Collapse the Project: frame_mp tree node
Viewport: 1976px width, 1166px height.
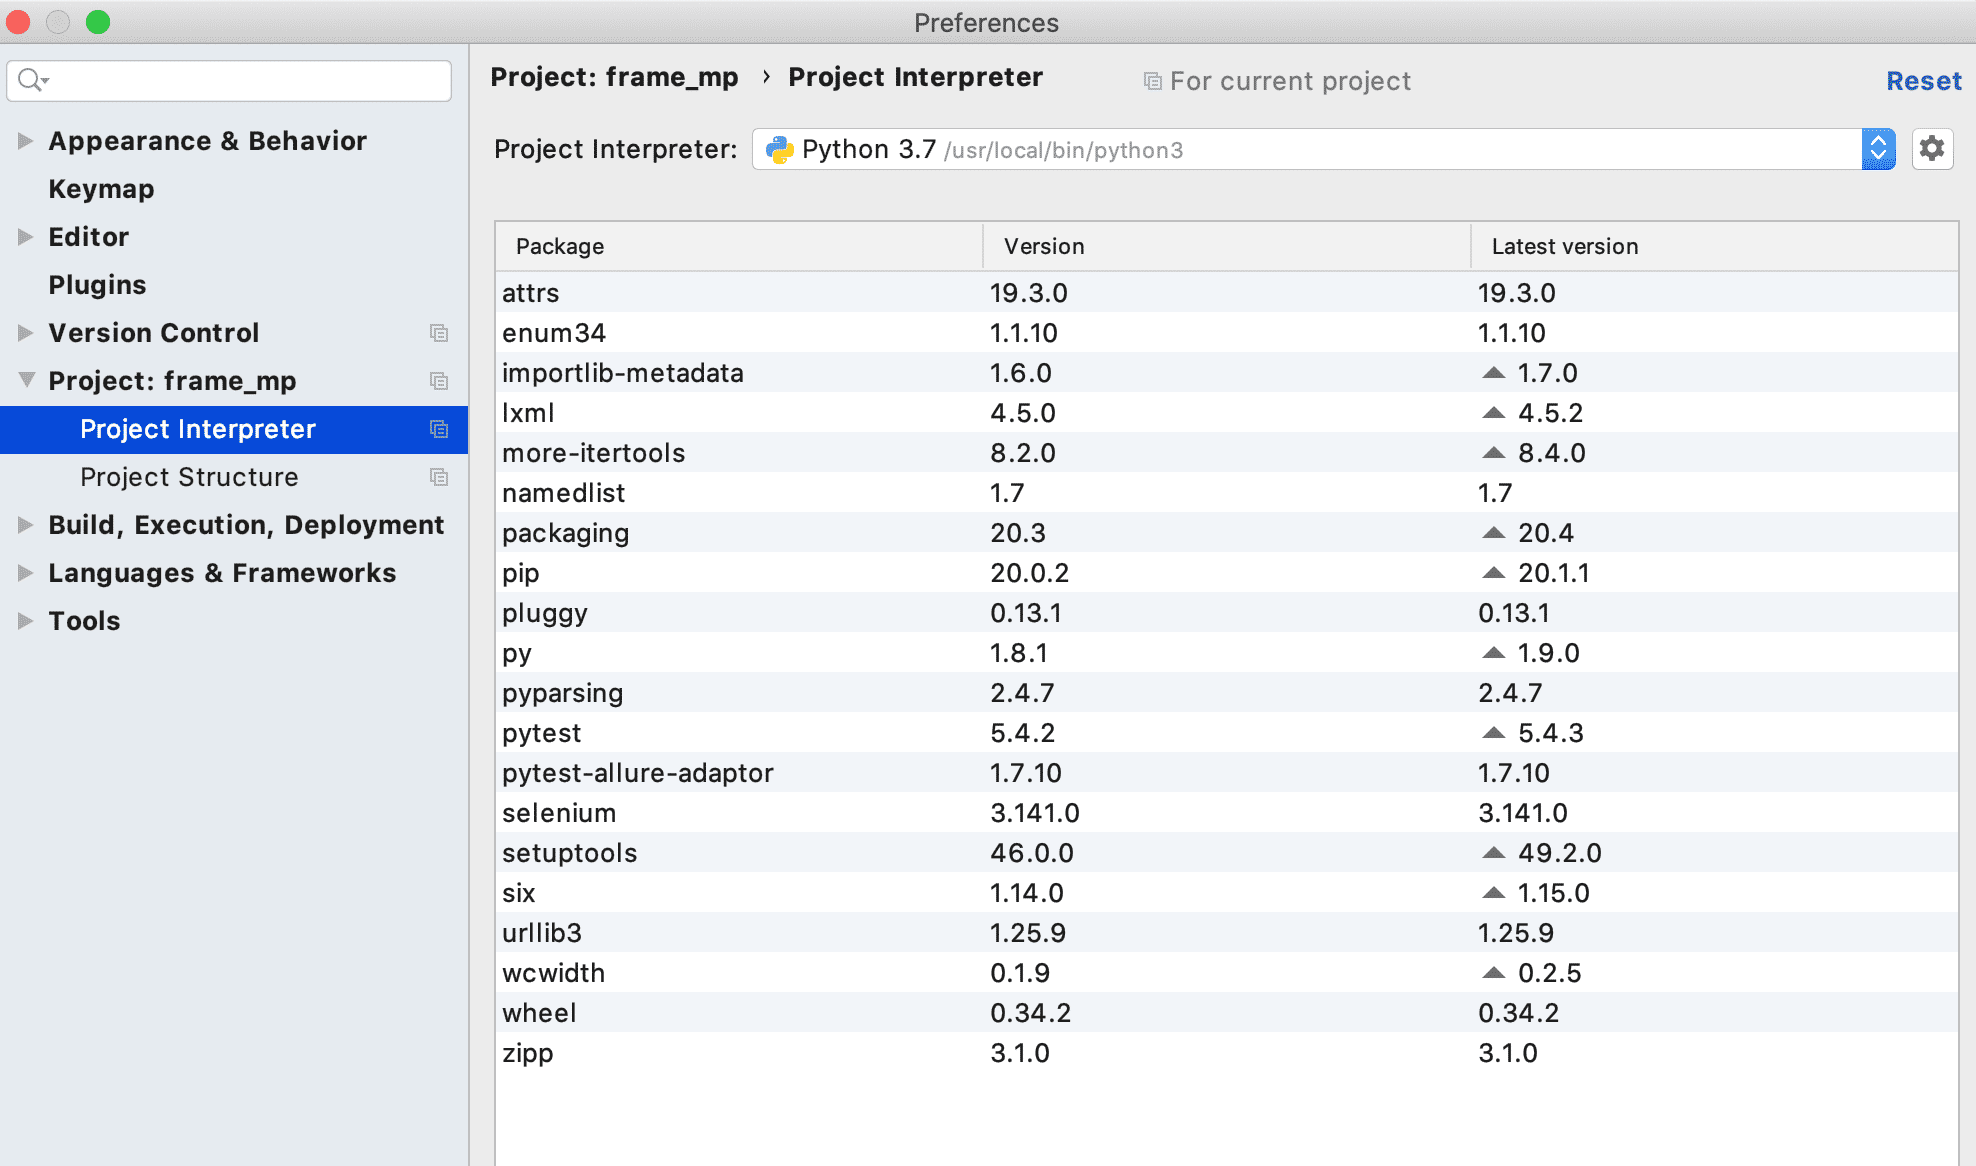point(26,380)
